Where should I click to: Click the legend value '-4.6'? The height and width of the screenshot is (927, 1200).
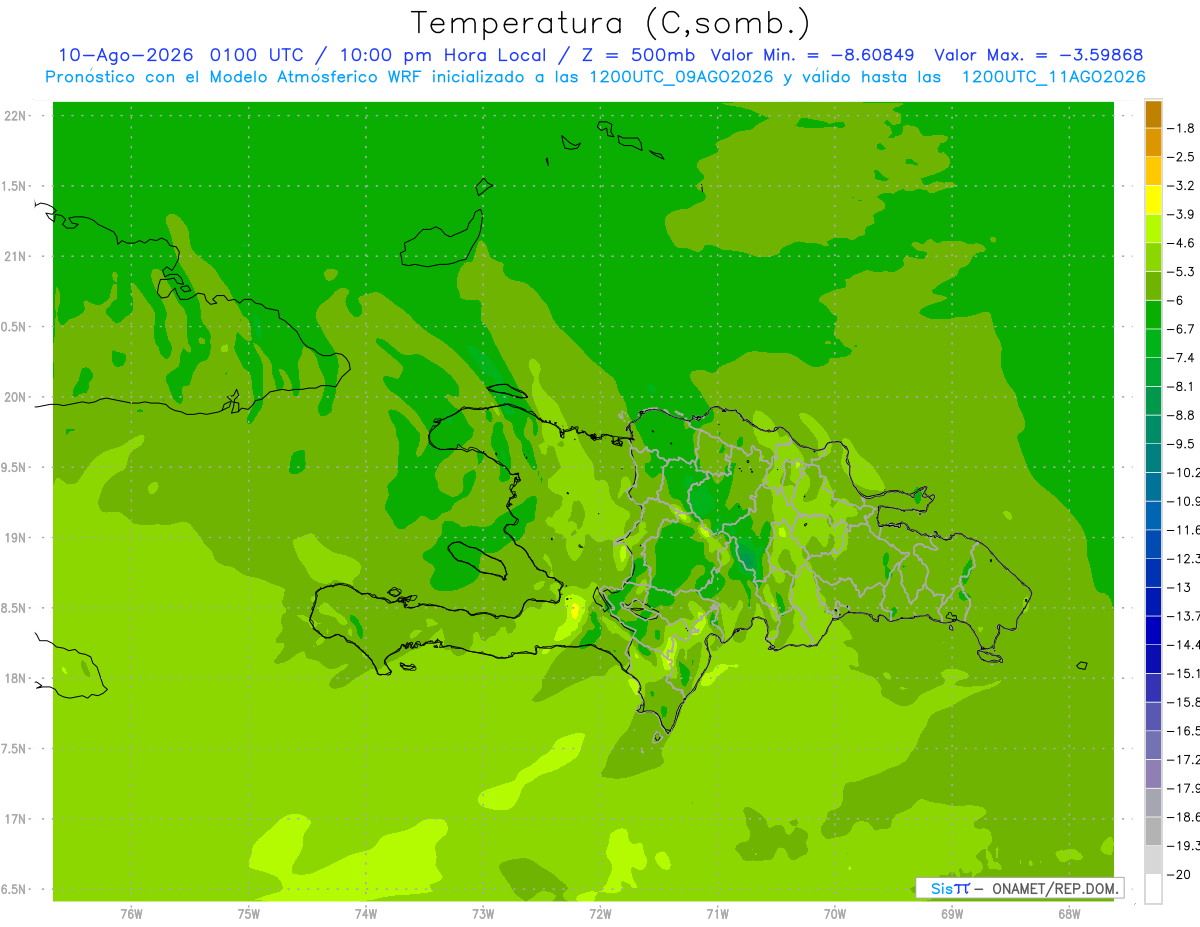[1181, 243]
